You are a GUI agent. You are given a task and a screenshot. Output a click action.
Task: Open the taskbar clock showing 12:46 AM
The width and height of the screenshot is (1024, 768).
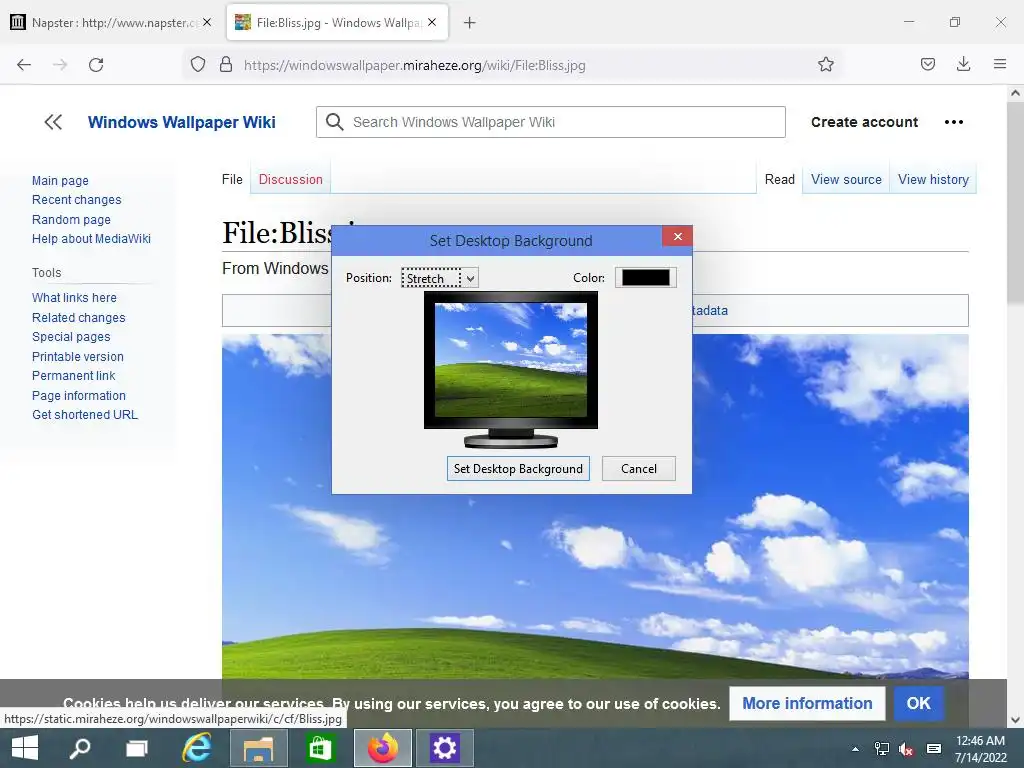[x=980, y=749]
